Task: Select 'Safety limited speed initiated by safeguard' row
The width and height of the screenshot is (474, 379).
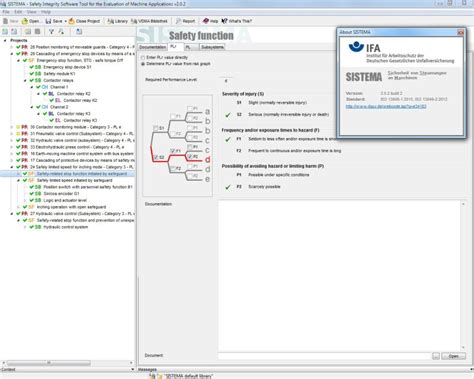Action: point(74,180)
